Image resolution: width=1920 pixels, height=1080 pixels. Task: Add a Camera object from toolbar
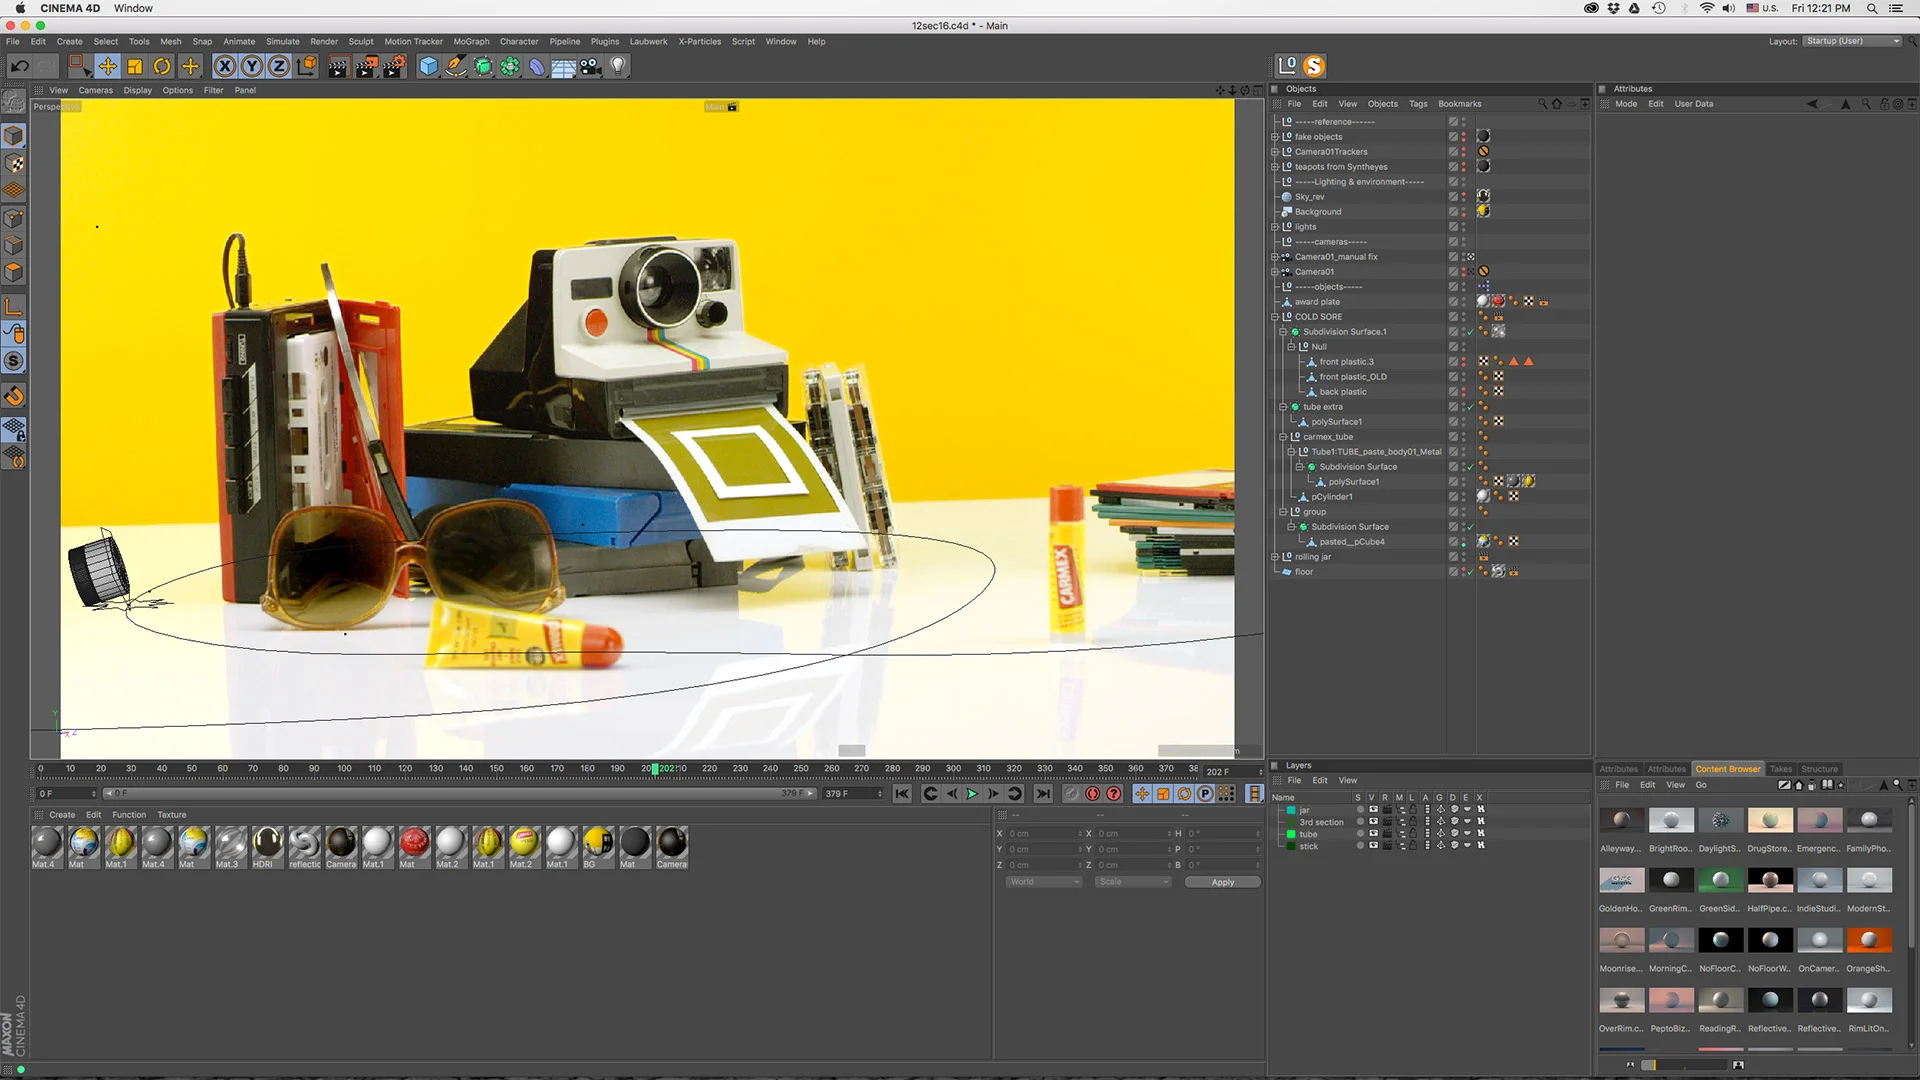591,66
